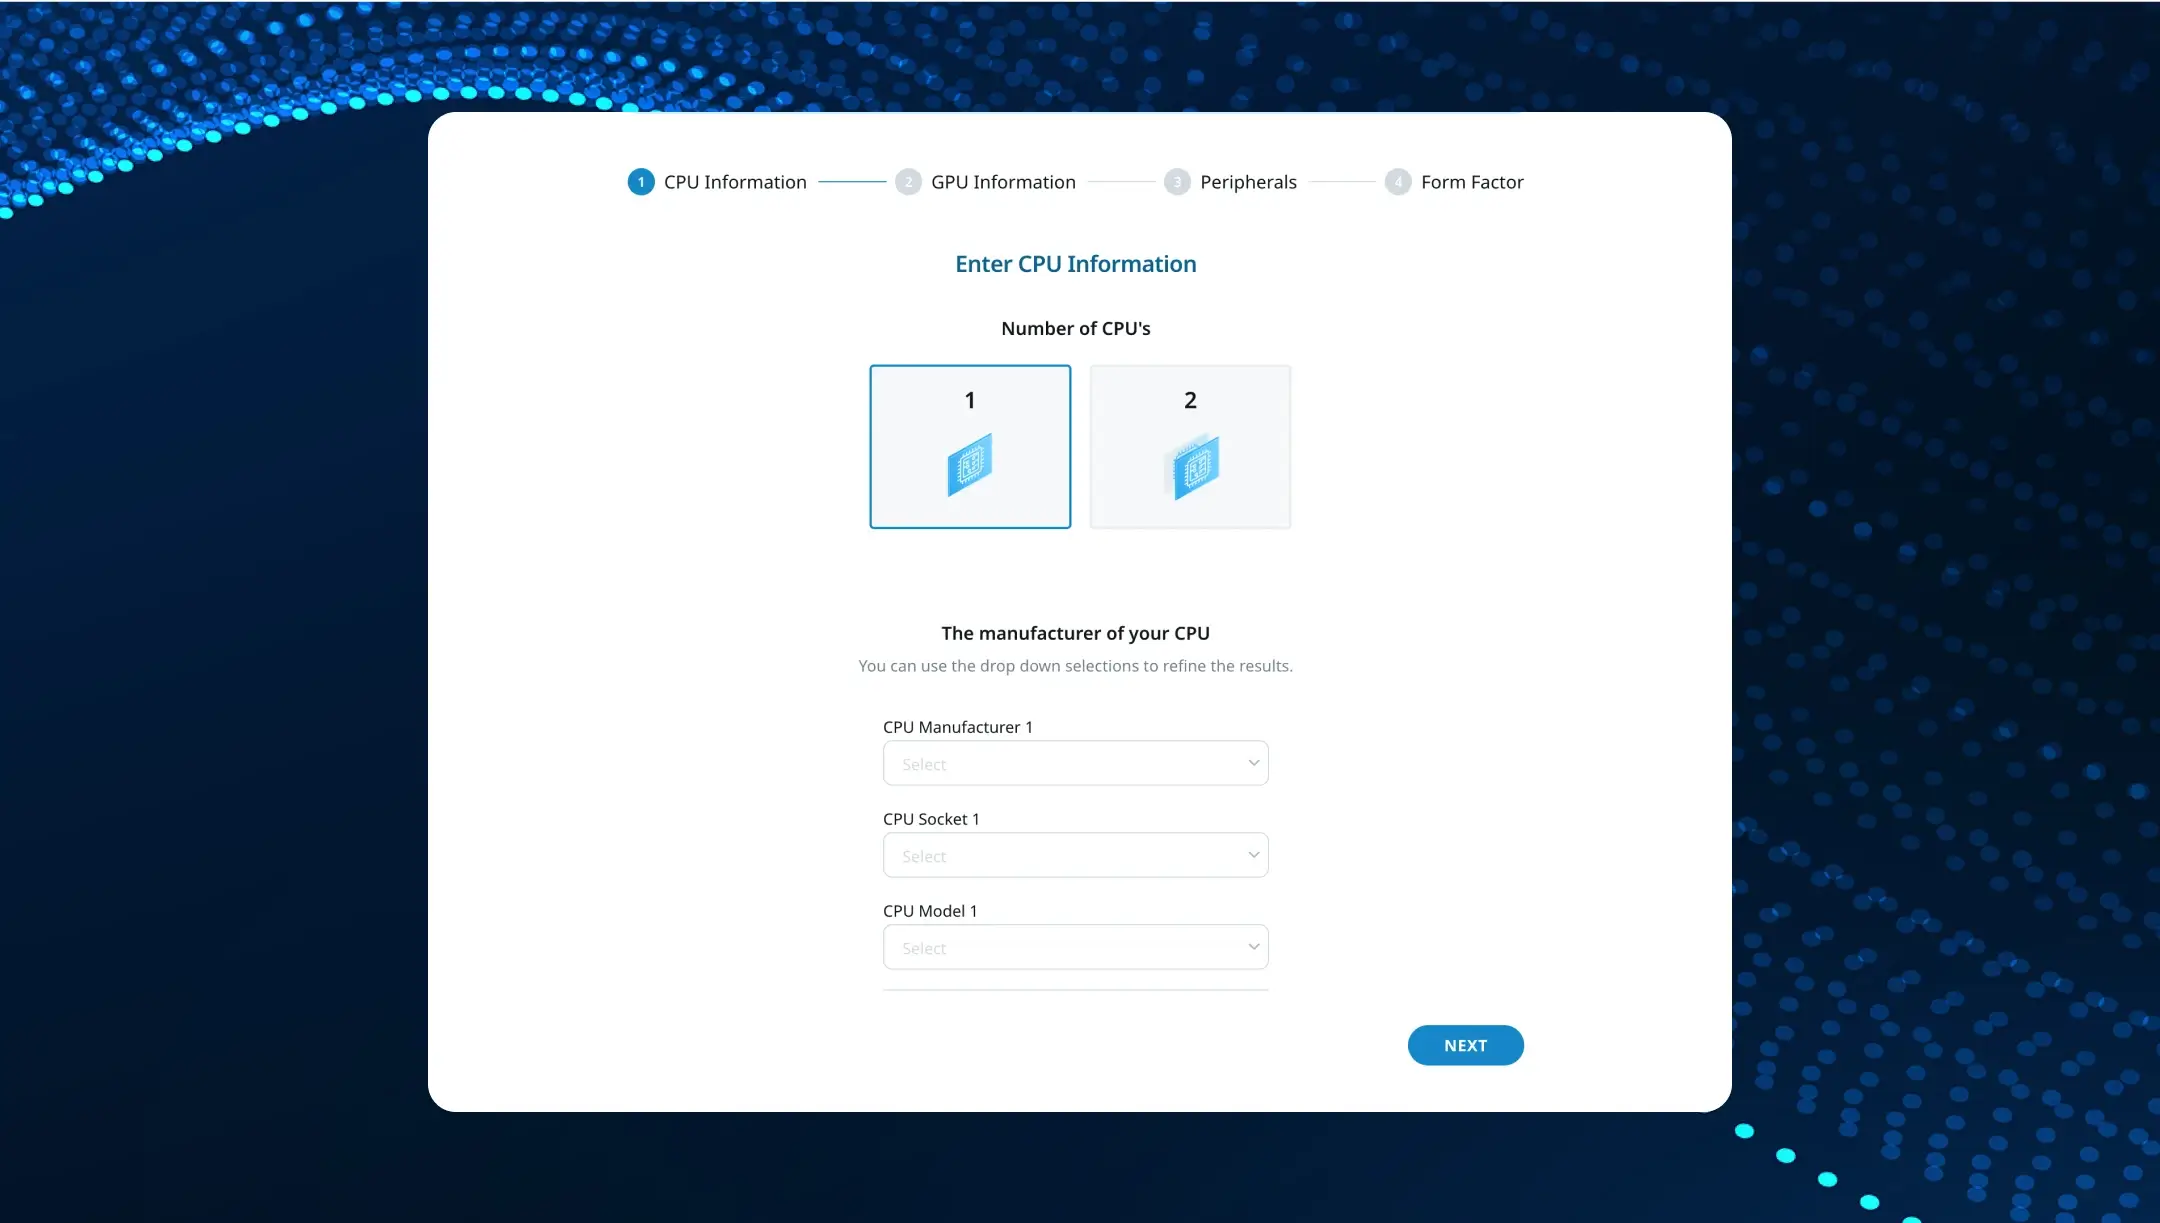Click the 'Number of CPU's' label
The width and height of the screenshot is (2160, 1223).
click(x=1075, y=329)
